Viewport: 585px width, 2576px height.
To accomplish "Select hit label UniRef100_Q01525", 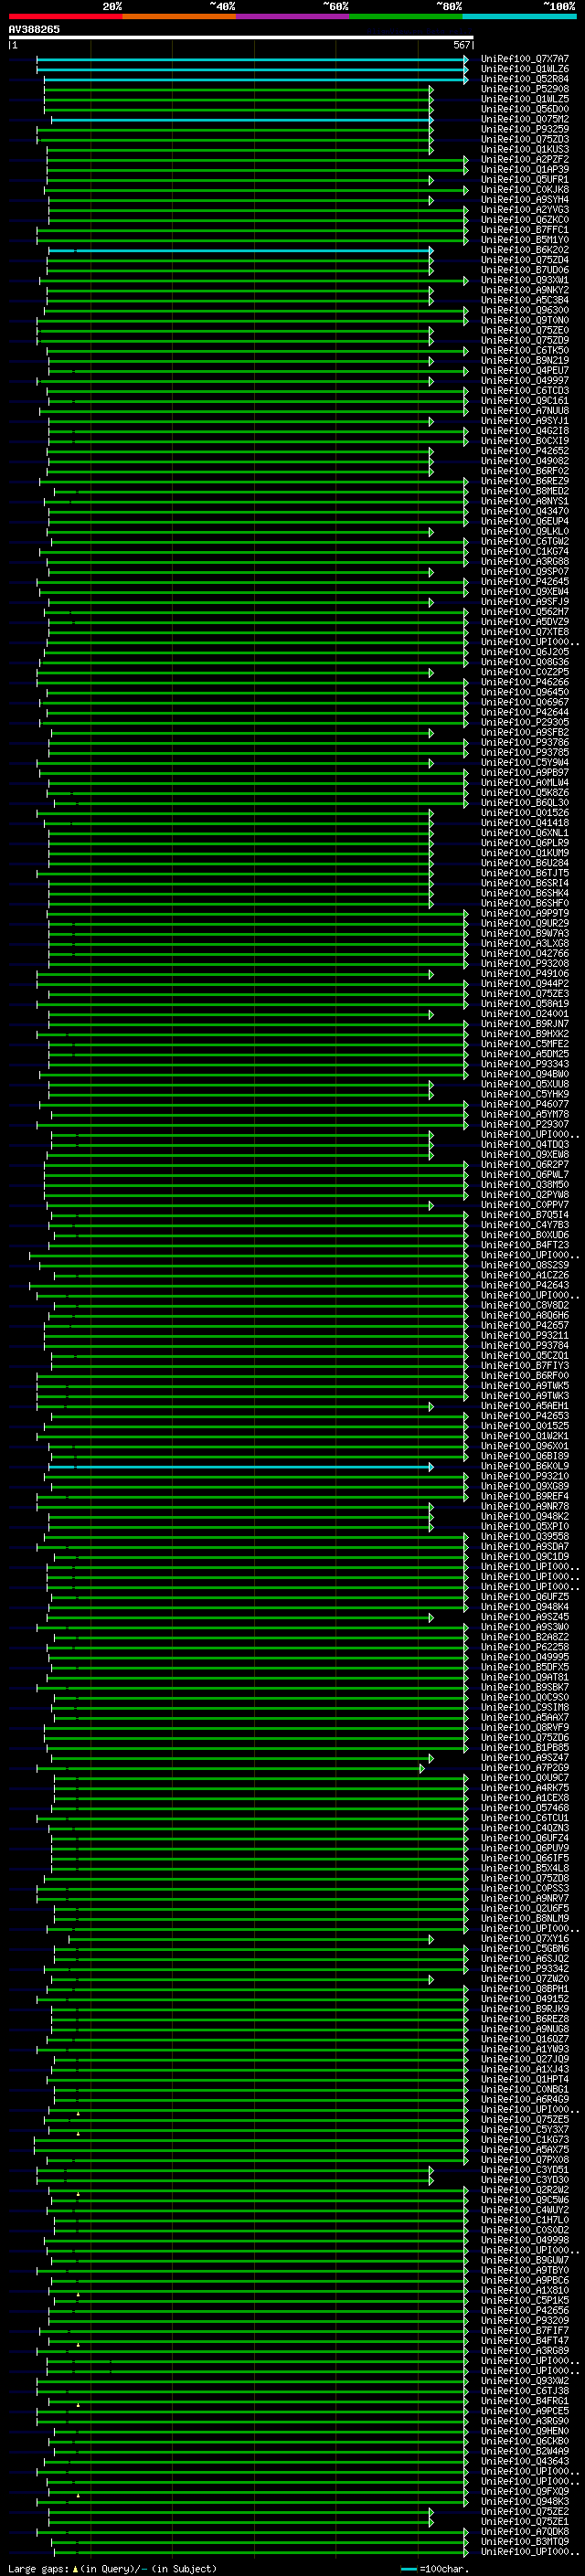I will [525, 1426].
